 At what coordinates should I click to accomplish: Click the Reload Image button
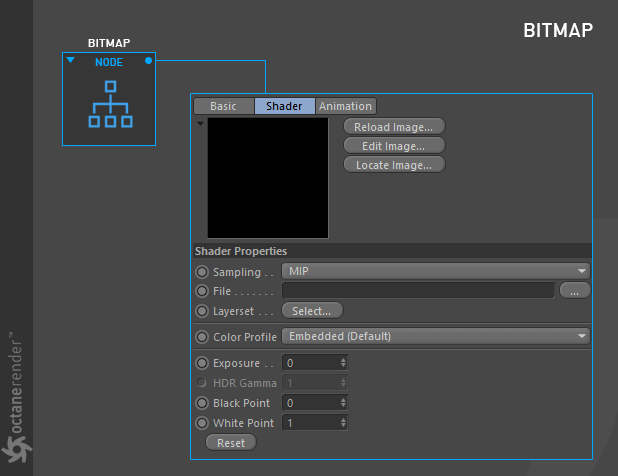(394, 127)
